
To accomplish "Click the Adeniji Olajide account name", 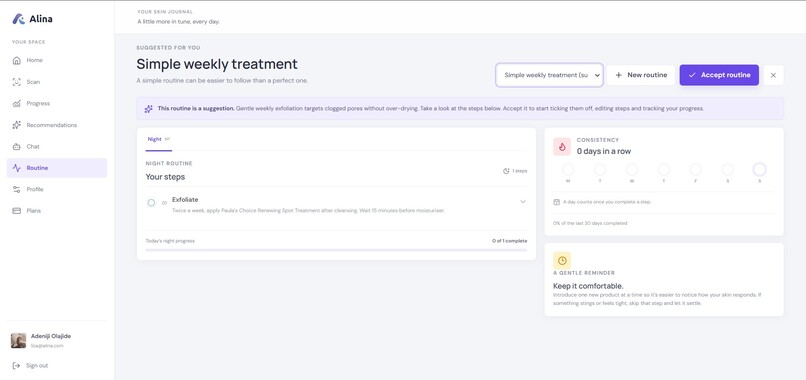I will [x=51, y=336].
